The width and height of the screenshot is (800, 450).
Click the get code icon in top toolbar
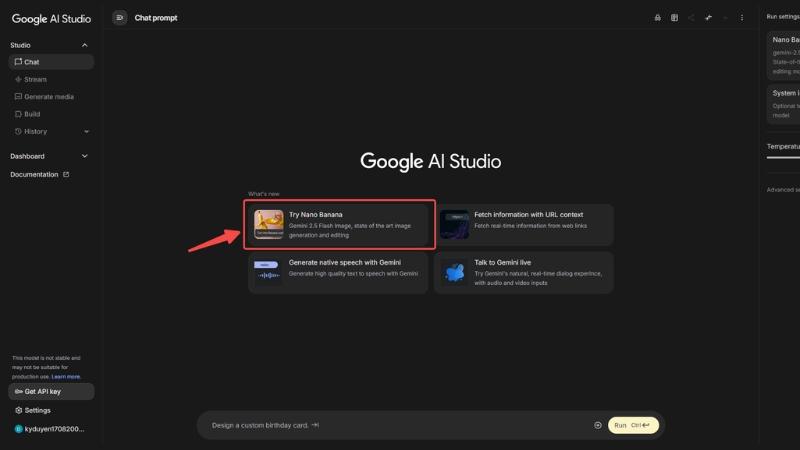click(x=708, y=17)
